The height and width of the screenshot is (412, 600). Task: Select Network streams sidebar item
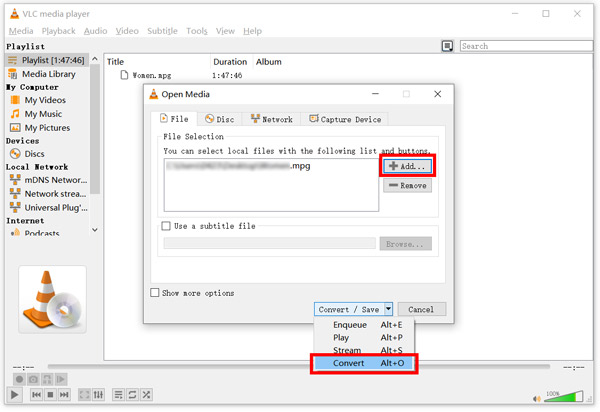tap(47, 194)
